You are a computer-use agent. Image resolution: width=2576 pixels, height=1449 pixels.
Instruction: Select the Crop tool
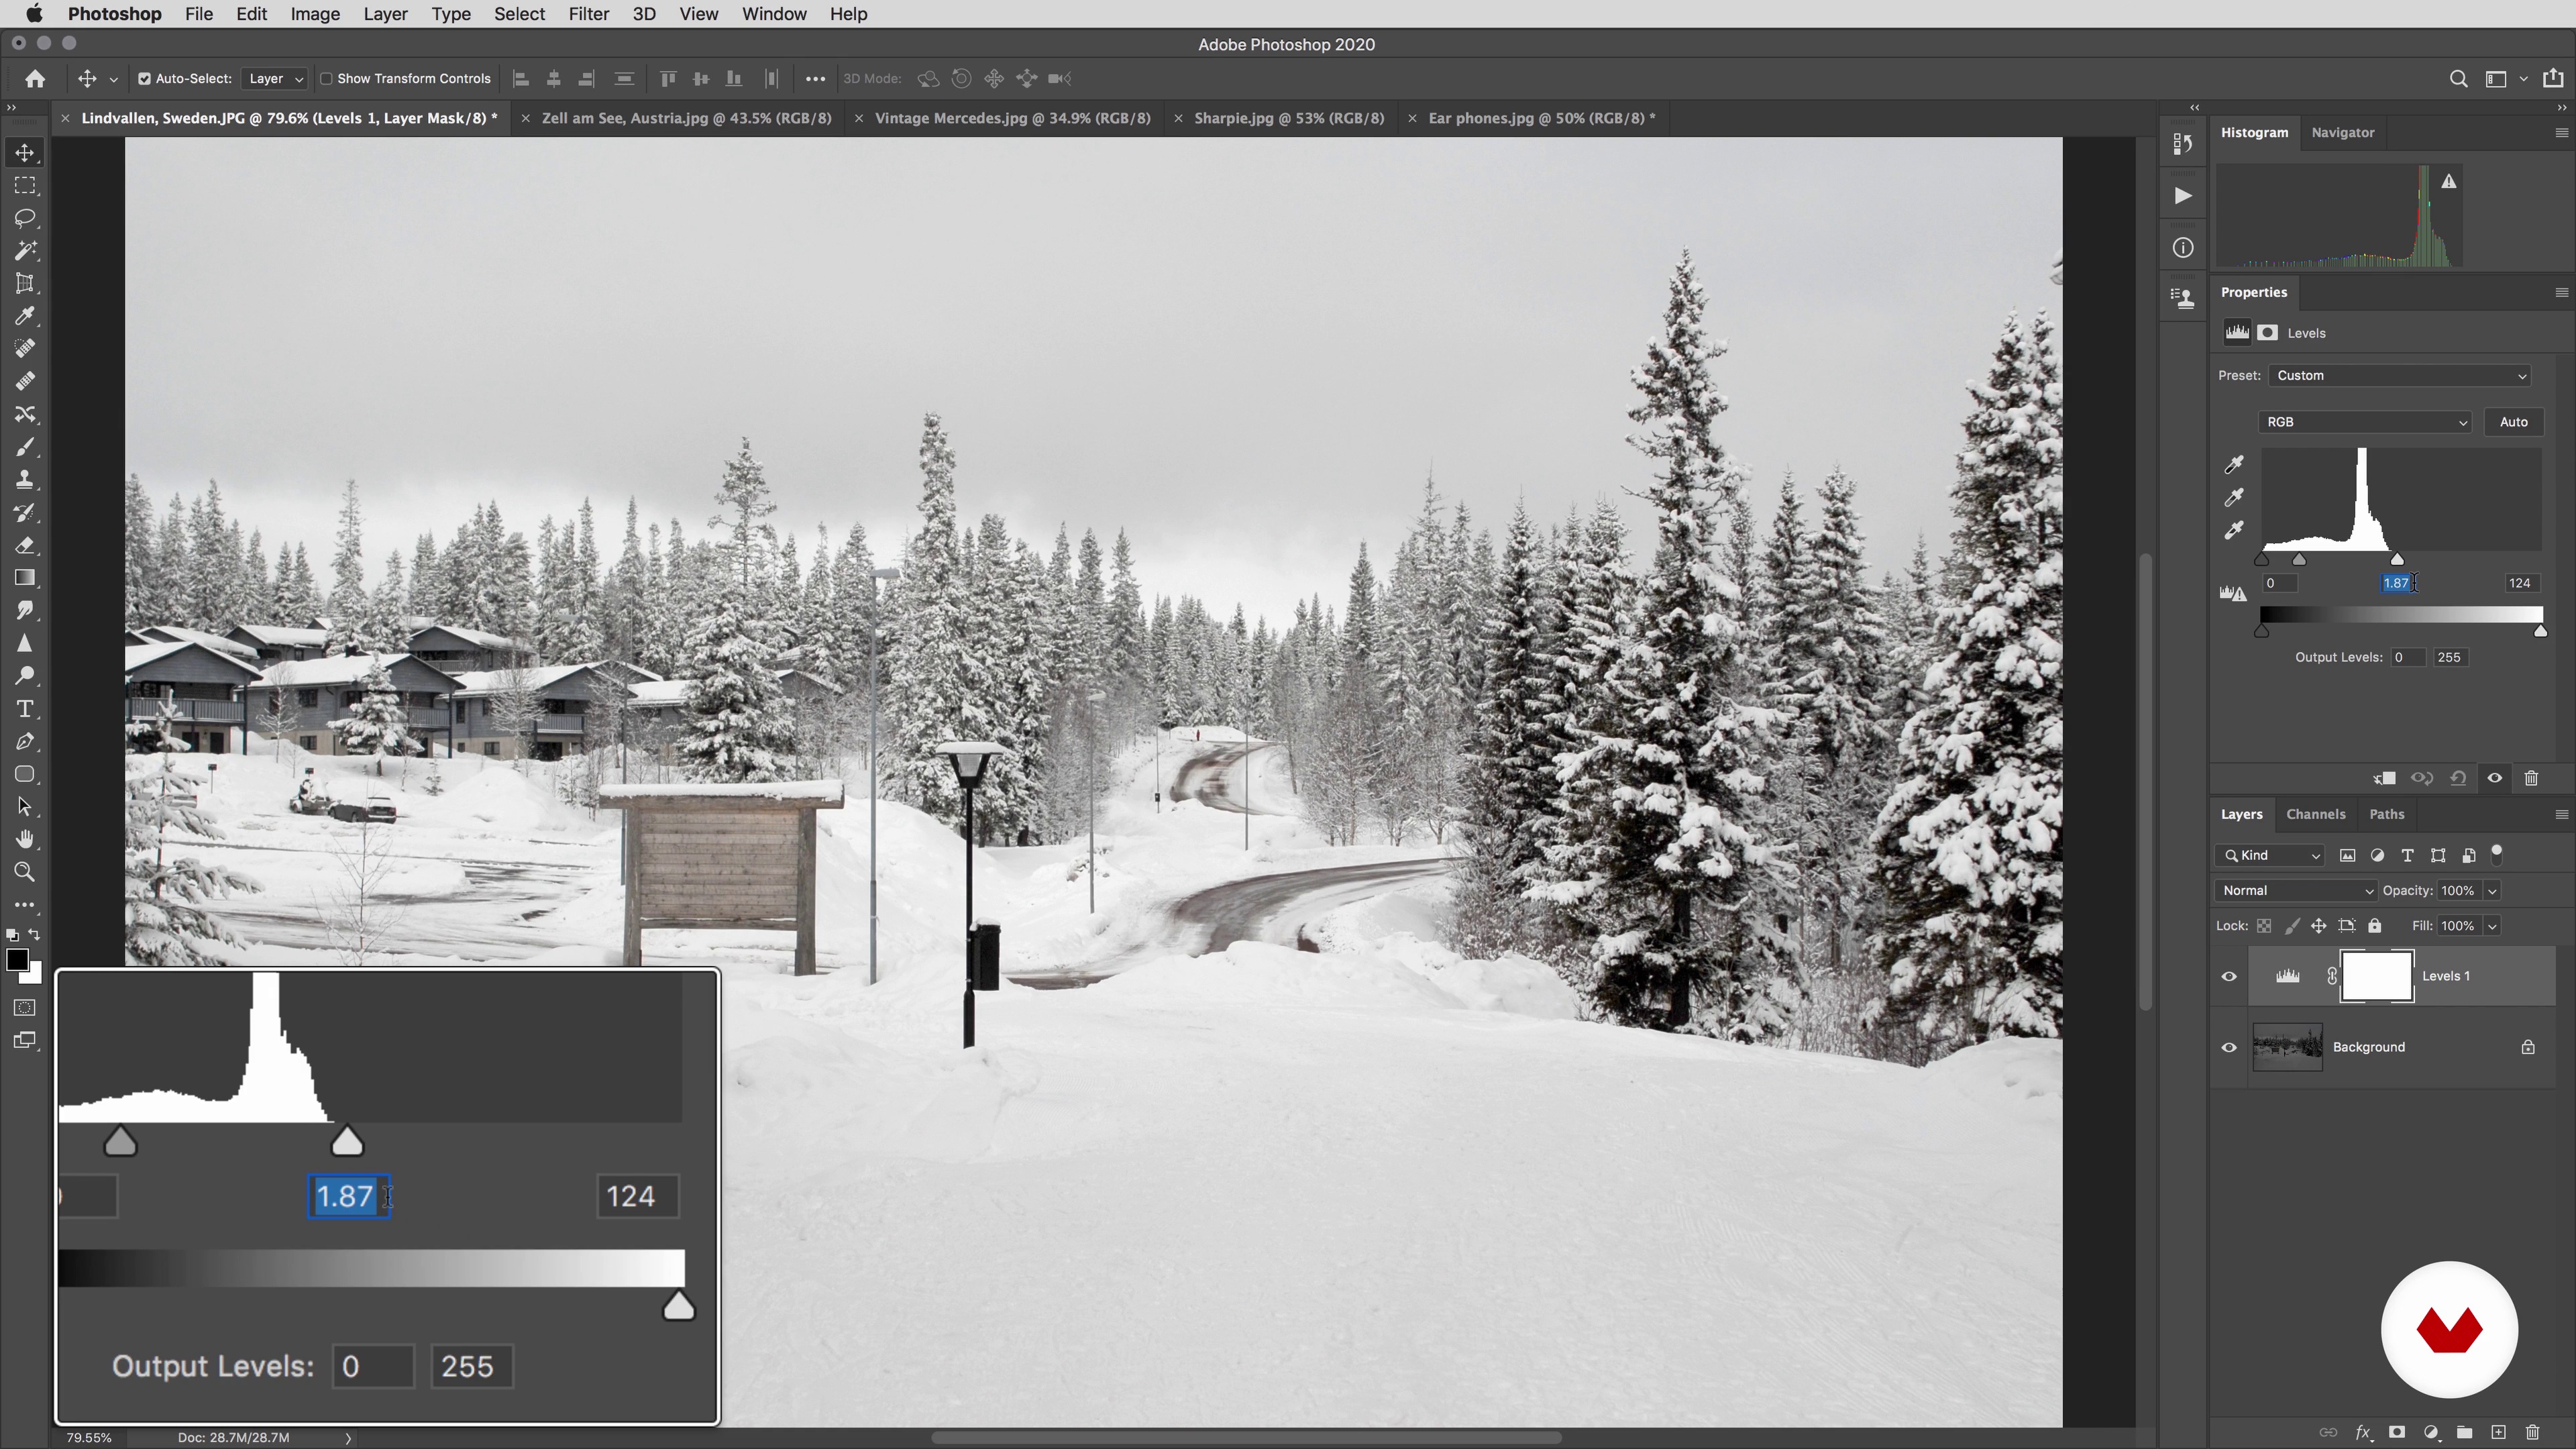pyautogui.click(x=25, y=283)
